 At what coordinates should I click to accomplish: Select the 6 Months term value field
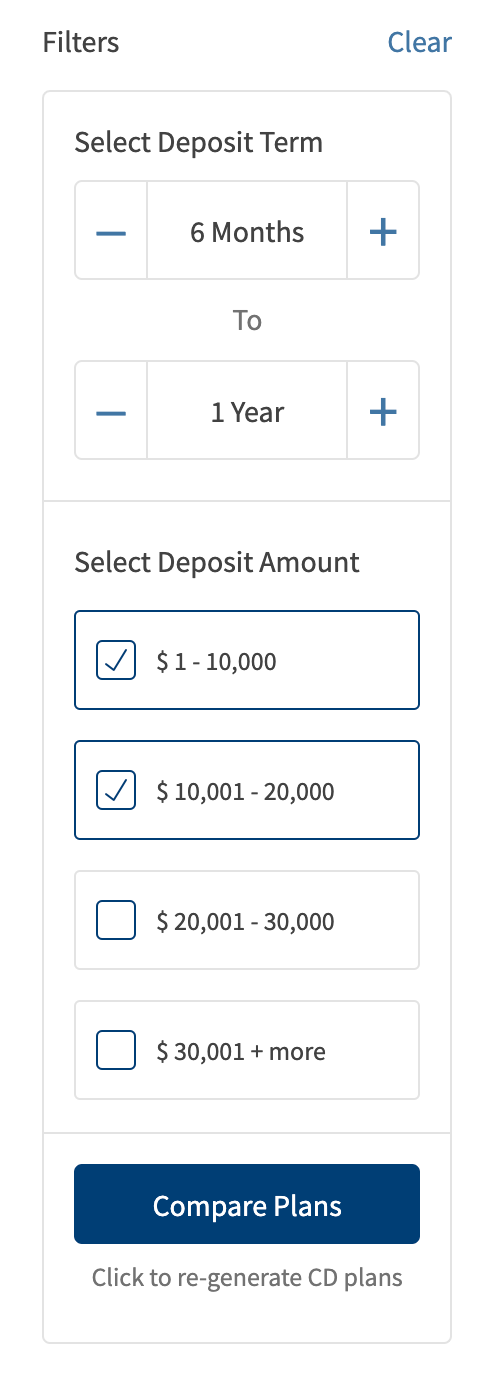(247, 231)
